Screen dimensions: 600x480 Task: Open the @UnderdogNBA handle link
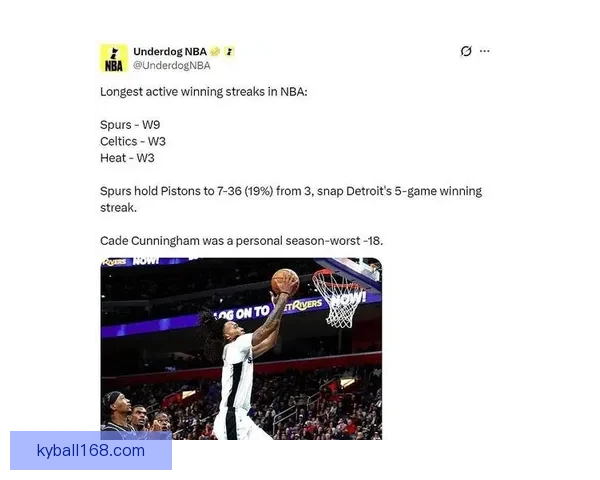tap(171, 65)
